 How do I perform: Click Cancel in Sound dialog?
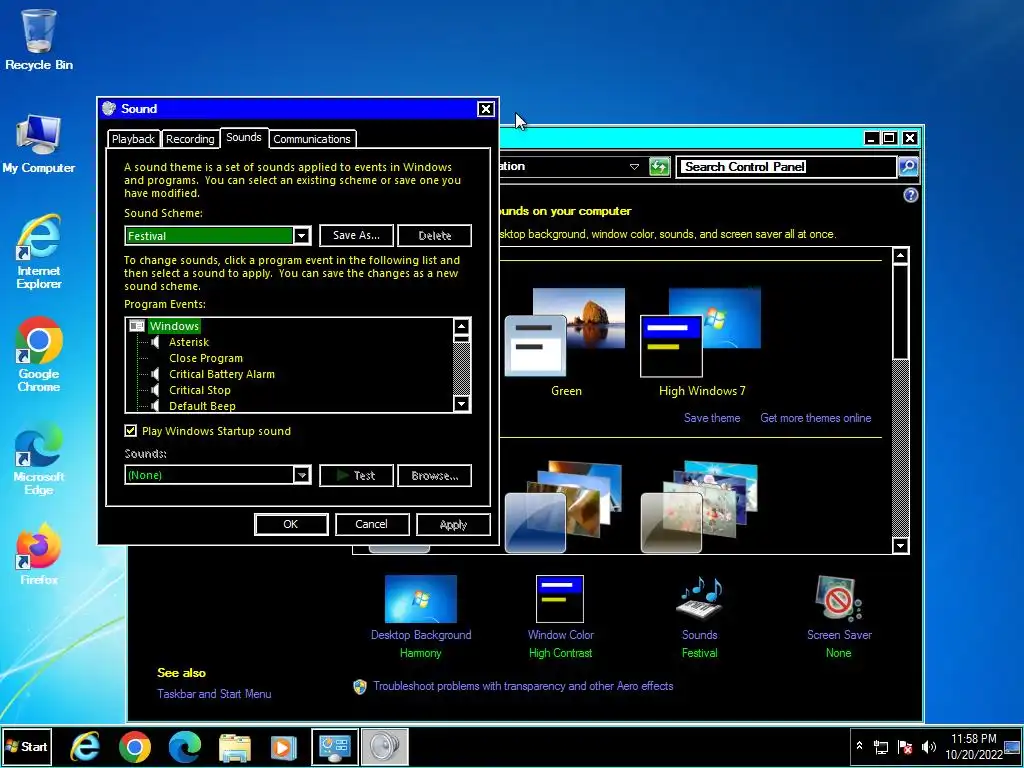tap(372, 524)
